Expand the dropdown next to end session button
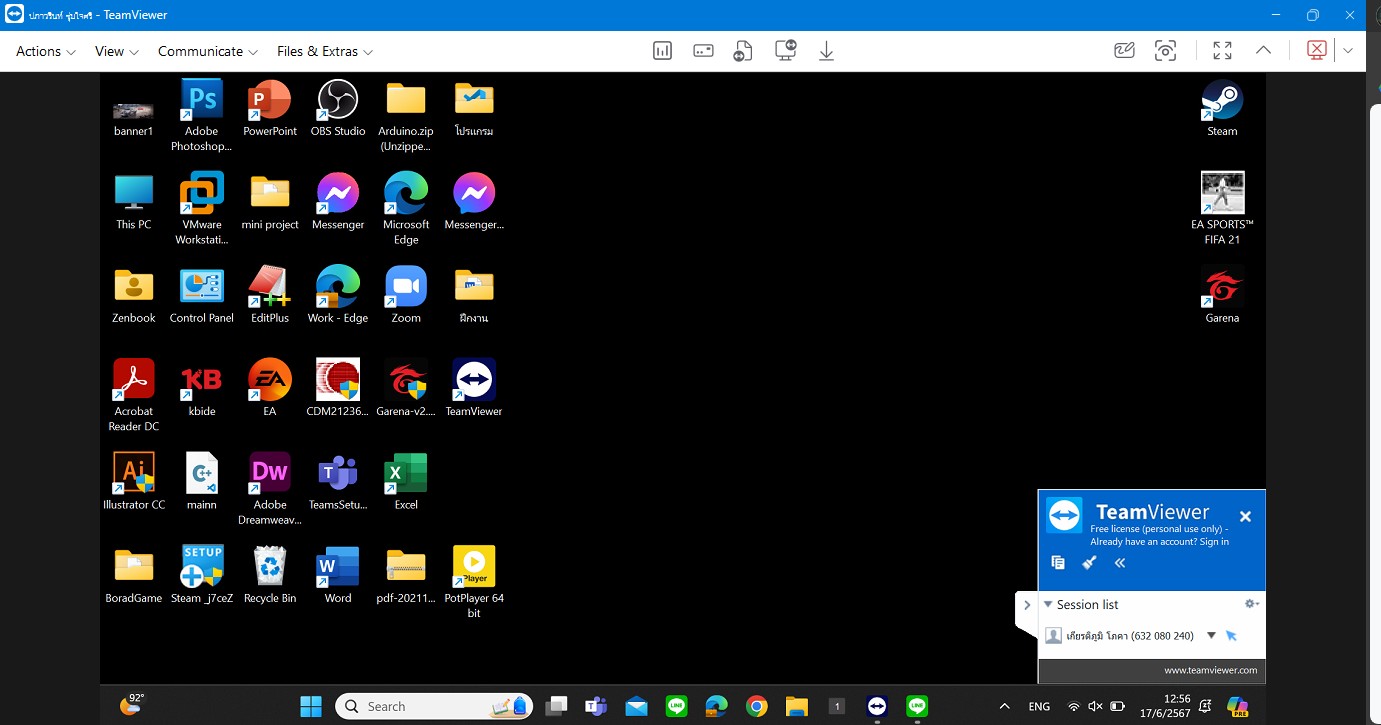Image resolution: width=1381 pixels, height=725 pixels. pos(1348,51)
